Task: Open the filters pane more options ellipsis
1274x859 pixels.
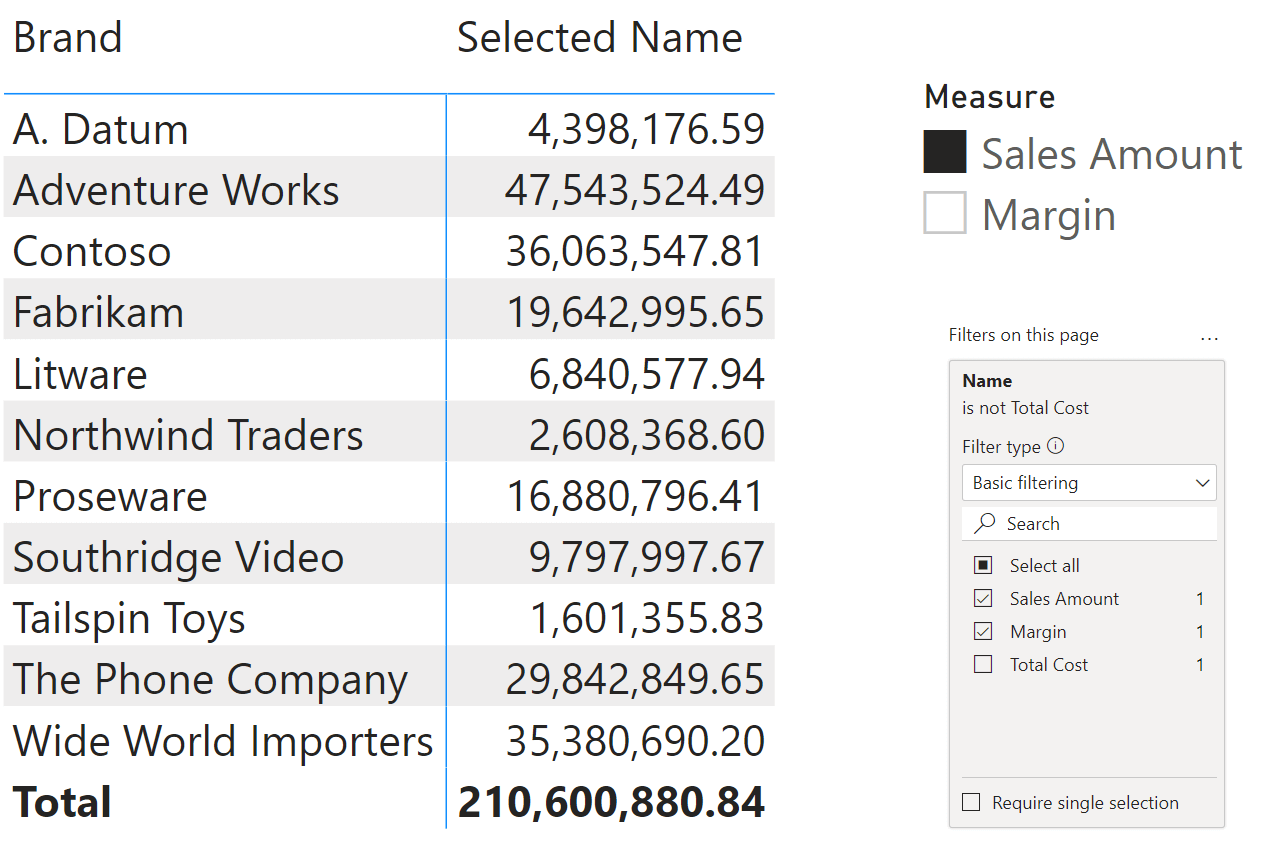Action: click(1209, 337)
